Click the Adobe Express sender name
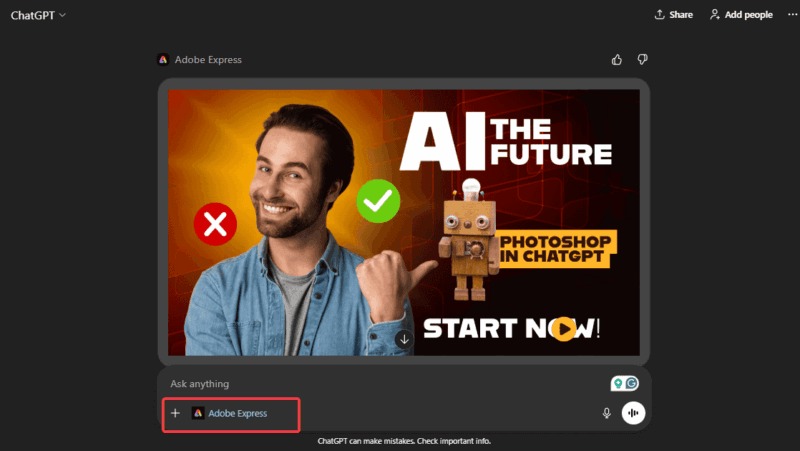The height and width of the screenshot is (451, 800). [208, 60]
